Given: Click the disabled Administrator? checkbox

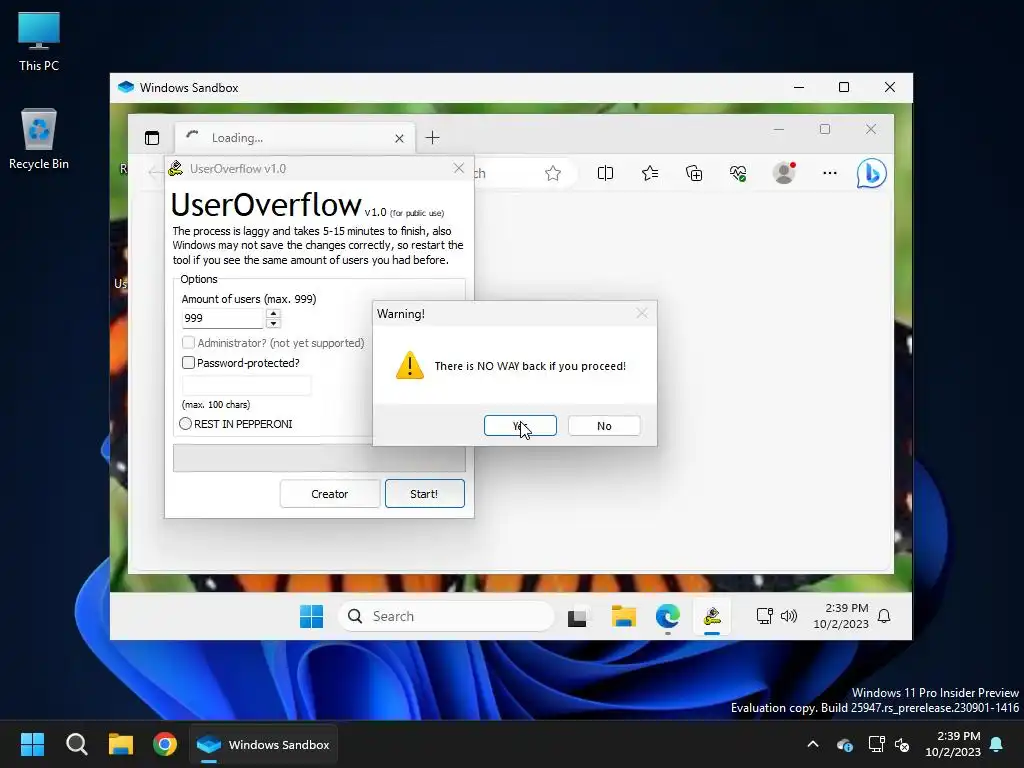Looking at the screenshot, I should click(x=188, y=343).
